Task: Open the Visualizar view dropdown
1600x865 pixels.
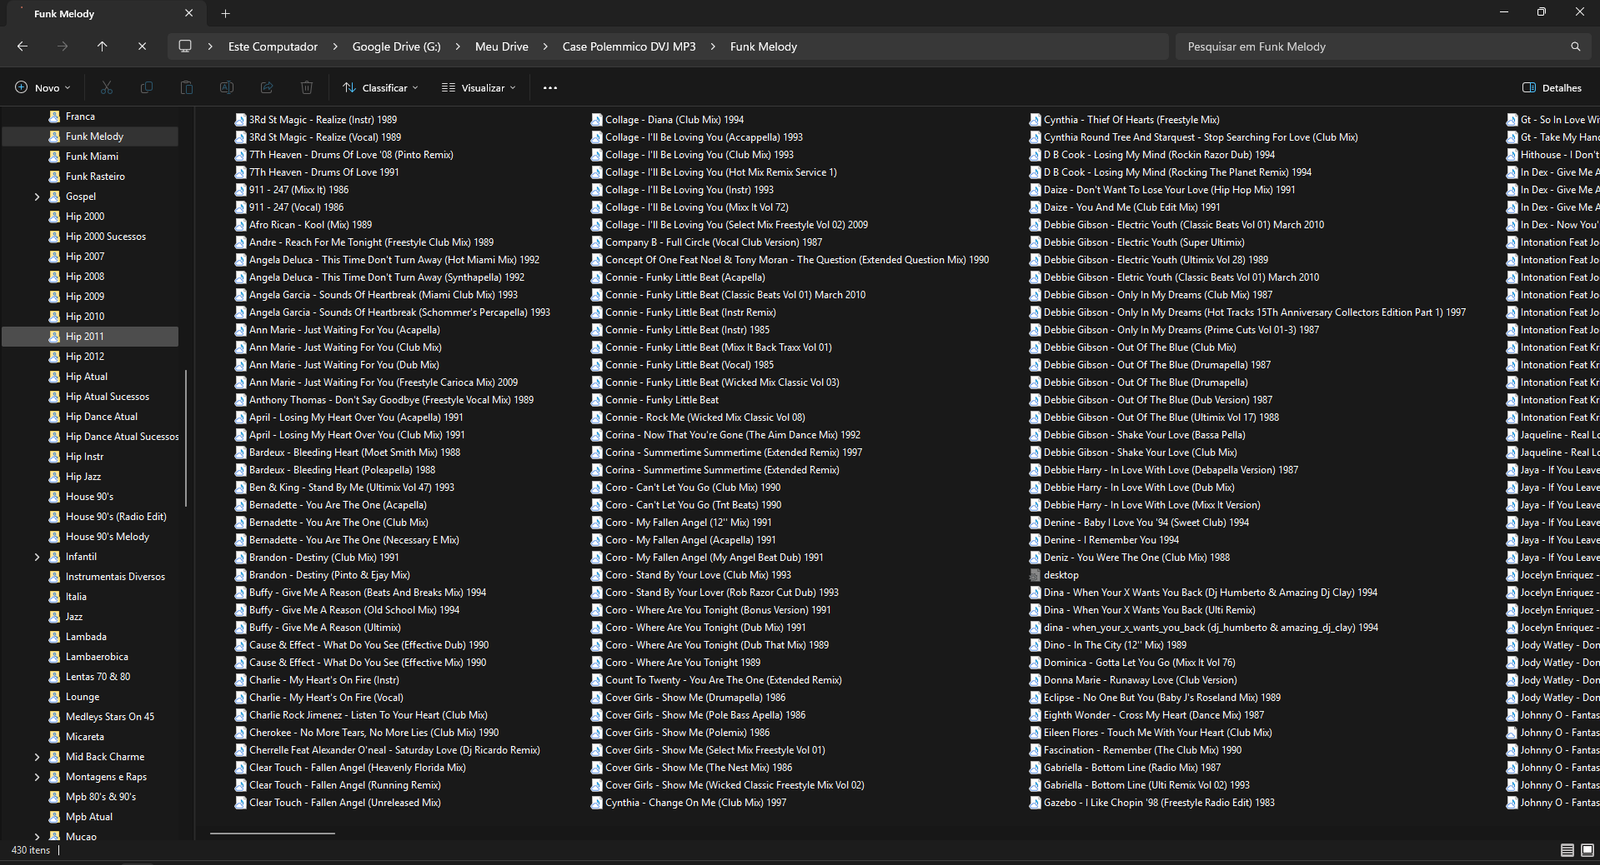Action: (479, 88)
